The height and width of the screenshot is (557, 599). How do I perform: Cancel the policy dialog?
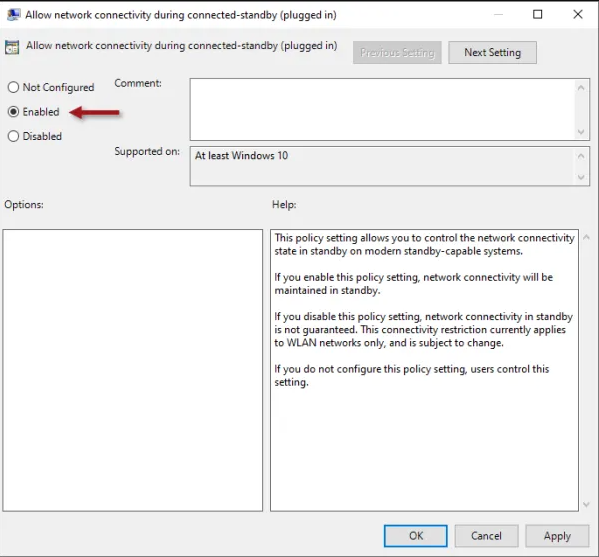point(486,536)
